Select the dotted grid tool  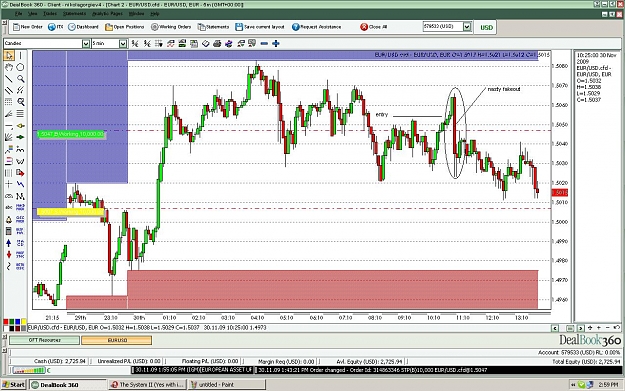pos(9,102)
